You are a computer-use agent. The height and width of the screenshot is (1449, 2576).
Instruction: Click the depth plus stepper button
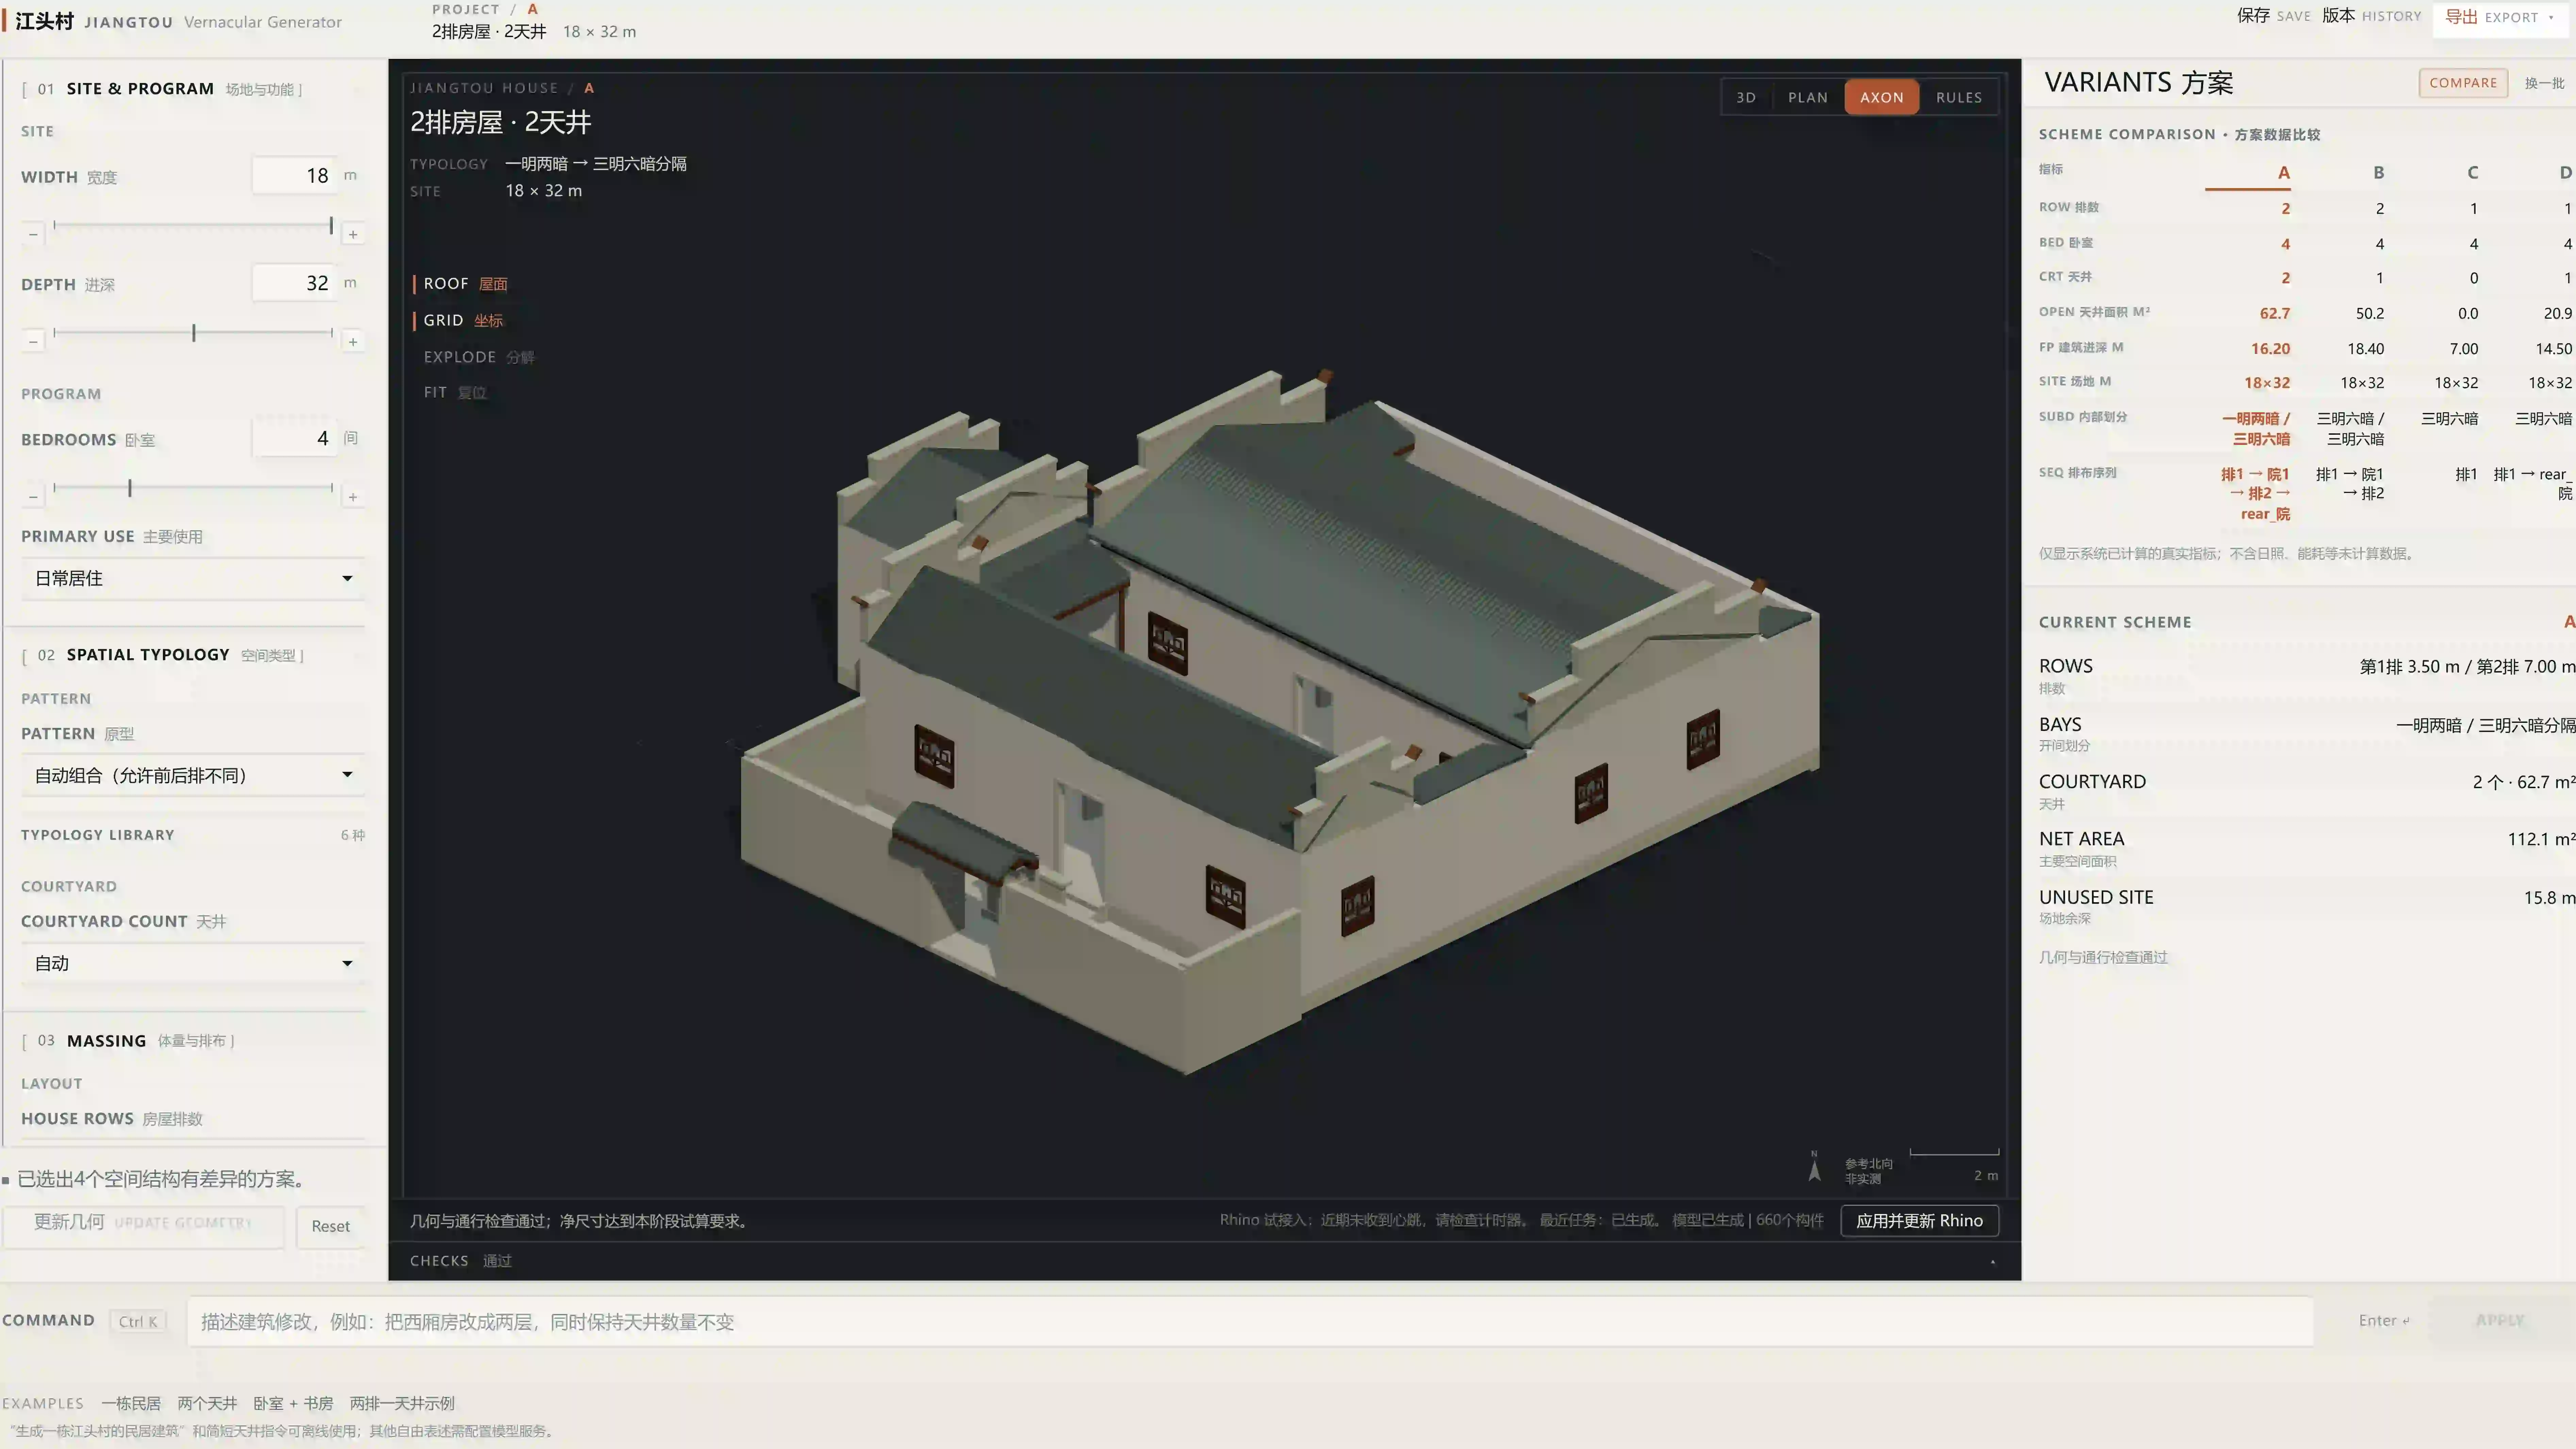point(353,342)
